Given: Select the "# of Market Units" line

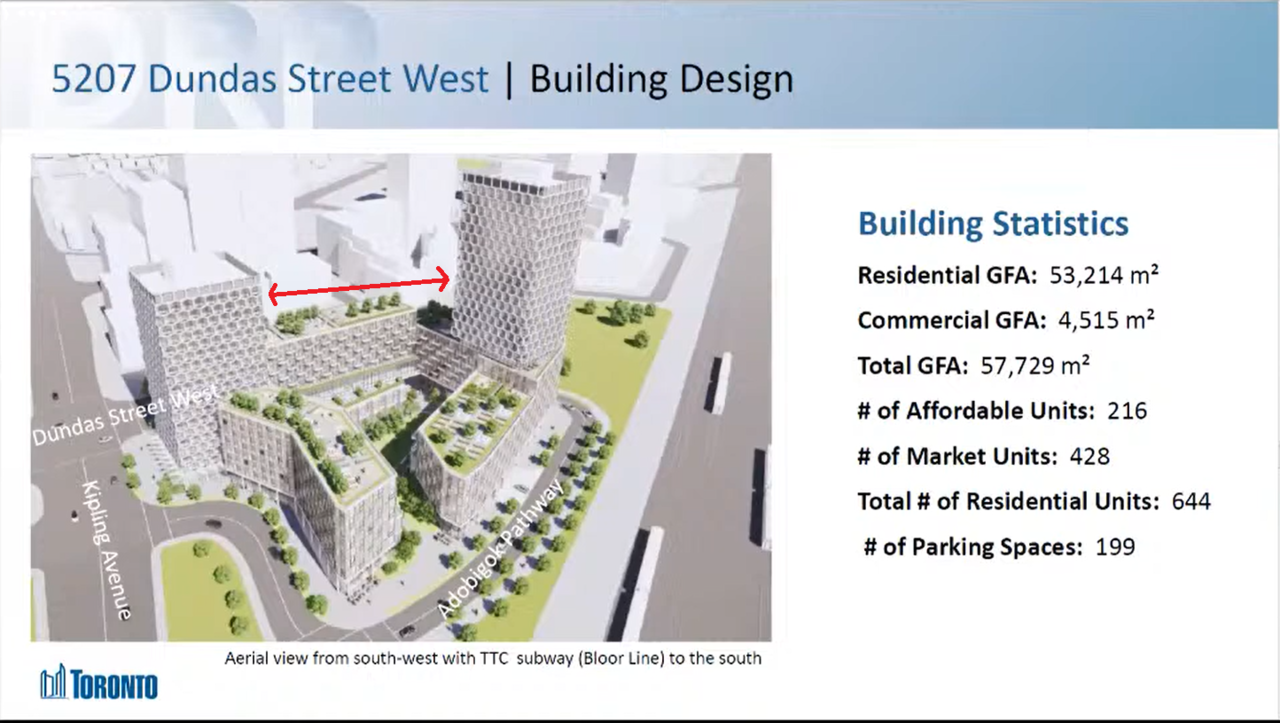Looking at the screenshot, I should pos(983,456).
